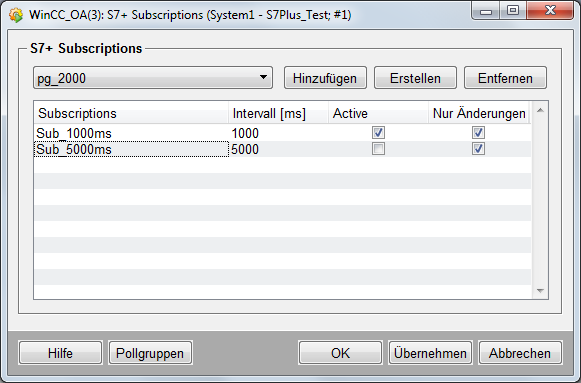Image resolution: width=581 pixels, height=383 pixels.
Task: Click the WinCC OA title bar icon
Action: [16, 15]
